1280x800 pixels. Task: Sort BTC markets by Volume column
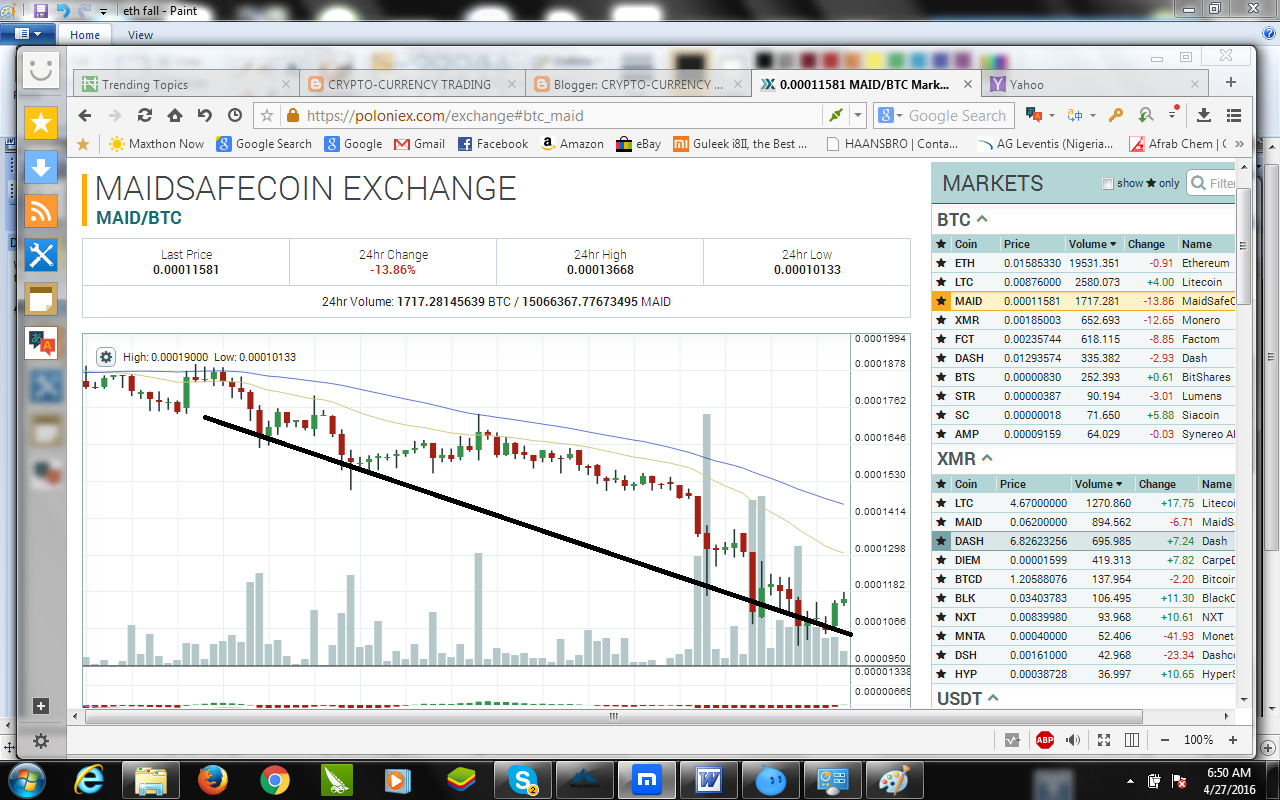pos(1092,244)
